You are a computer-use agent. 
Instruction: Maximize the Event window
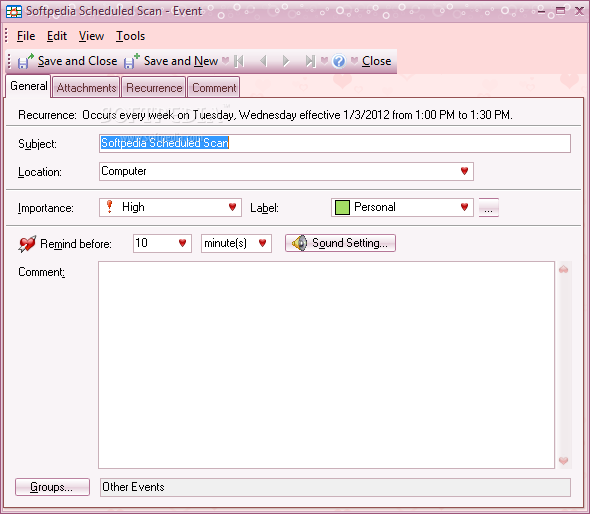[x=560, y=11]
